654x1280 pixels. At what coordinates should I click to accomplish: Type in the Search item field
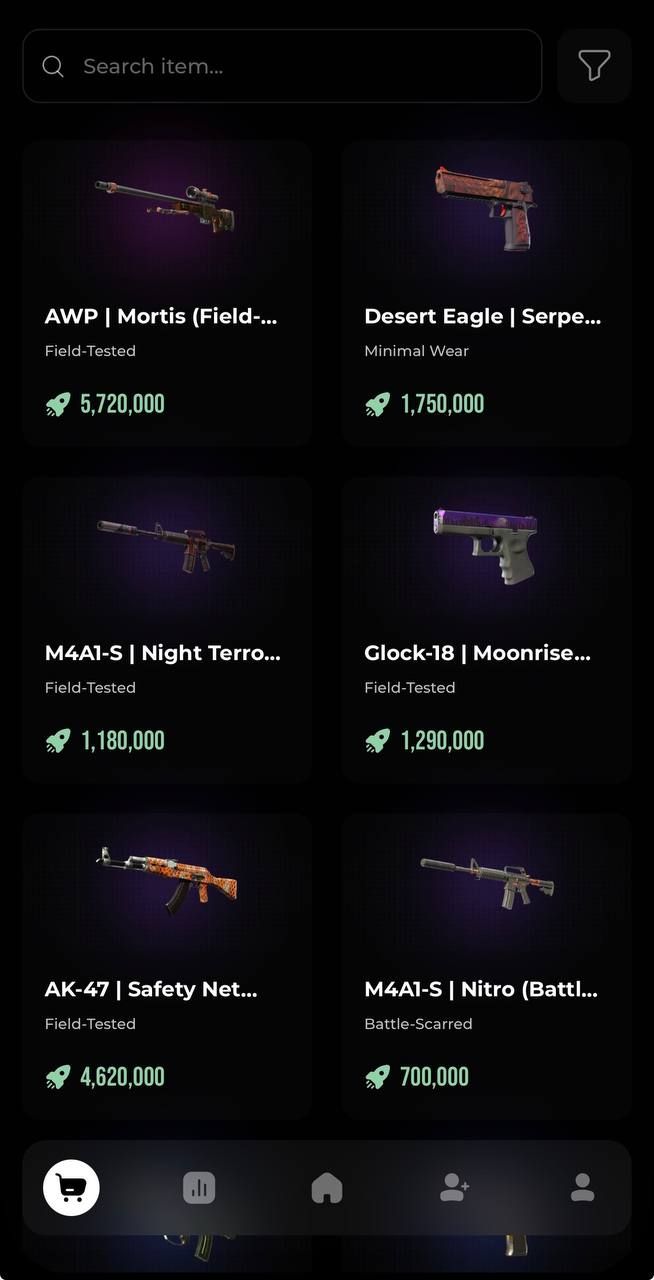300,66
